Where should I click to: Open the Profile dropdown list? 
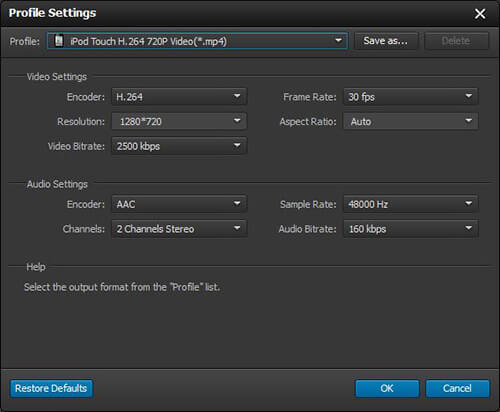point(197,41)
